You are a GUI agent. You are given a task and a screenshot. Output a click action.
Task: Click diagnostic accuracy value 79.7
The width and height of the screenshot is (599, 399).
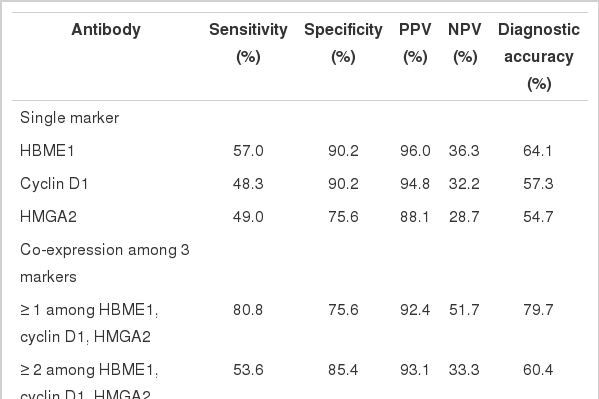coord(538,310)
